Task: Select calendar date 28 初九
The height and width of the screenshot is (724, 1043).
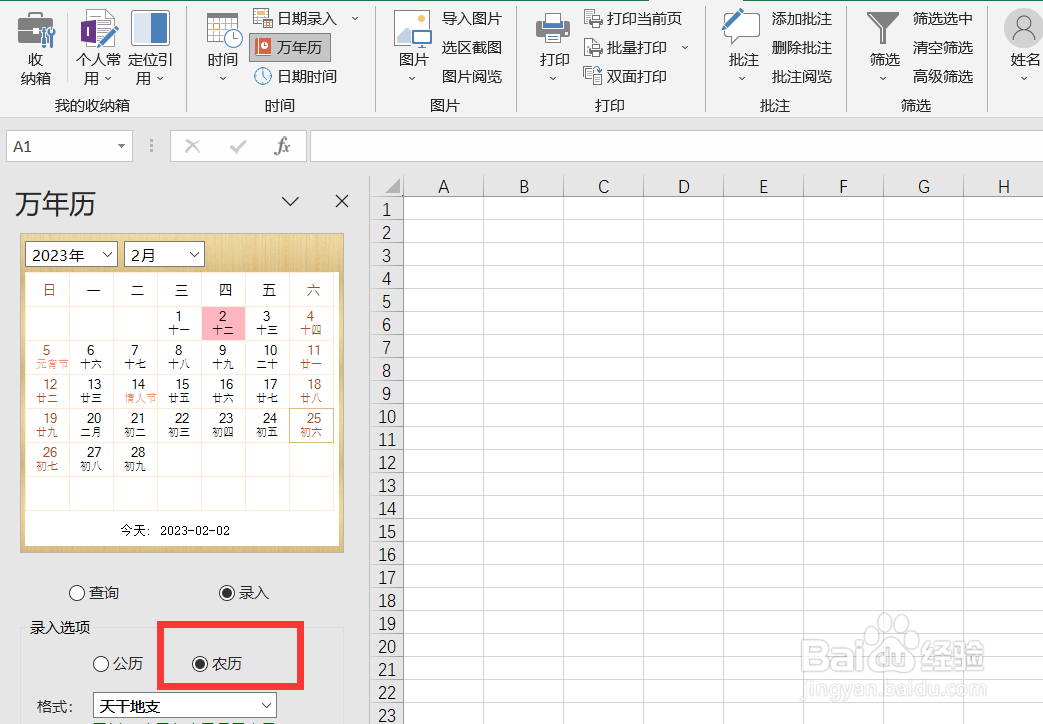Action: tap(136, 458)
